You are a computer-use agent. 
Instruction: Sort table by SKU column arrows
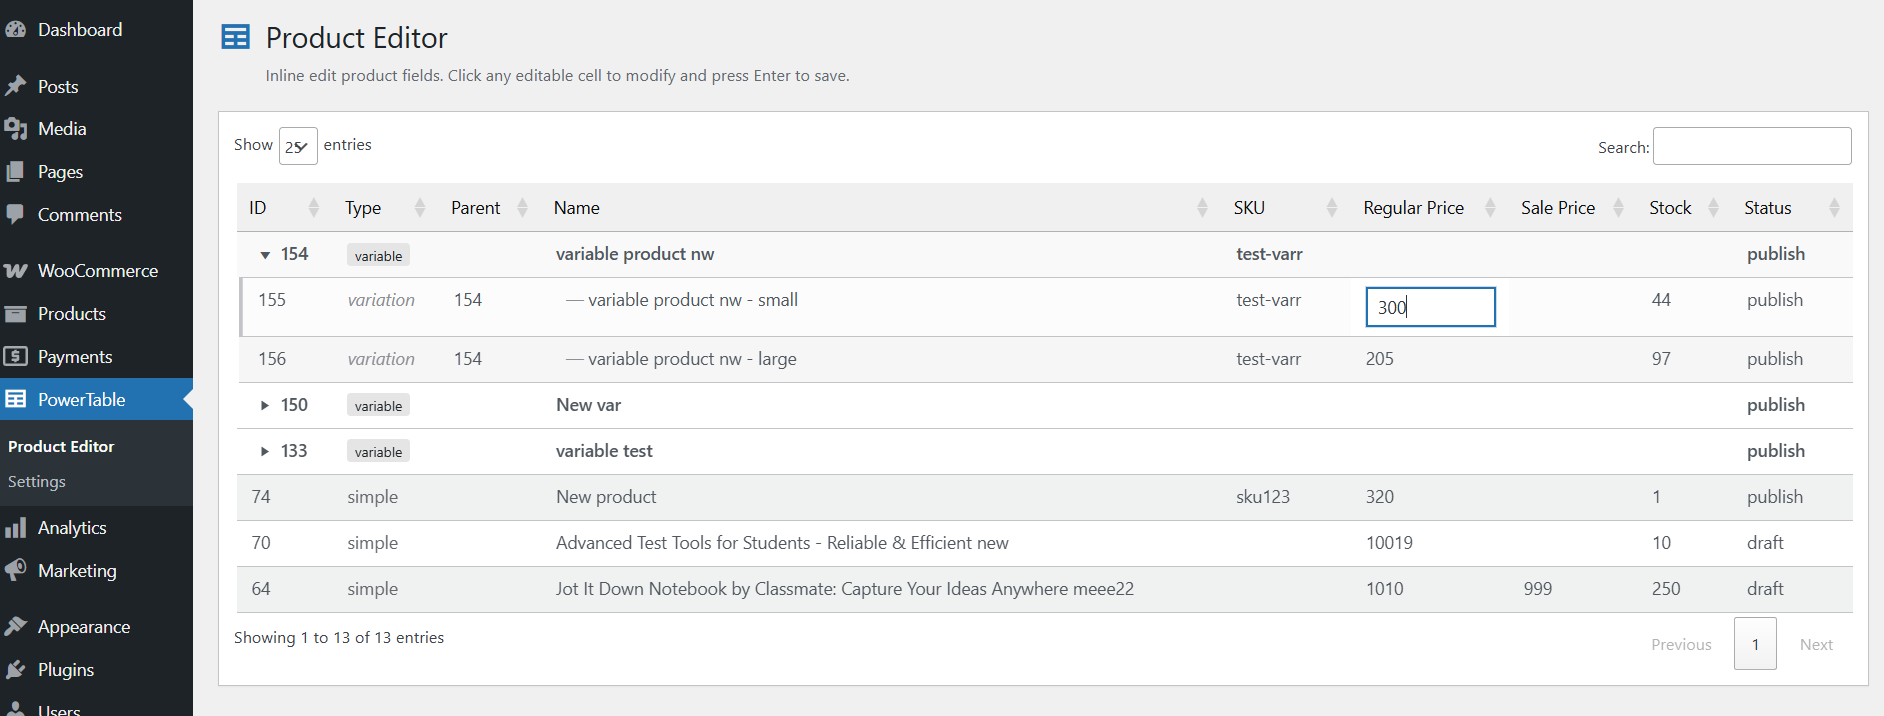tap(1332, 208)
